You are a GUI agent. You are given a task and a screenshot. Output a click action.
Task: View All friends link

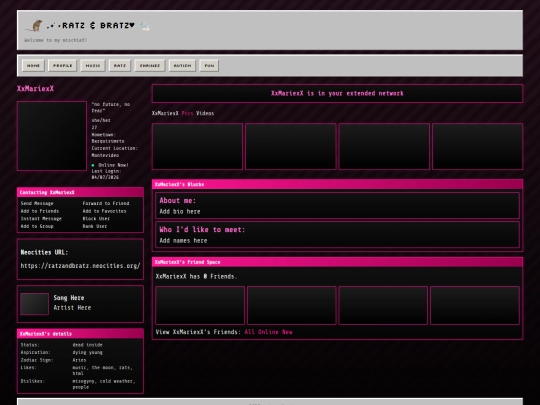pyautogui.click(x=250, y=332)
